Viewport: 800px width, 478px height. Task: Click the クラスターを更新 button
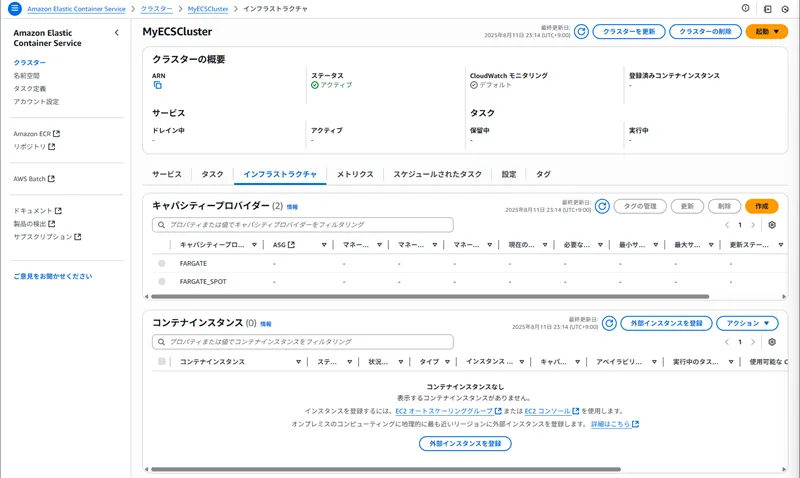628,32
